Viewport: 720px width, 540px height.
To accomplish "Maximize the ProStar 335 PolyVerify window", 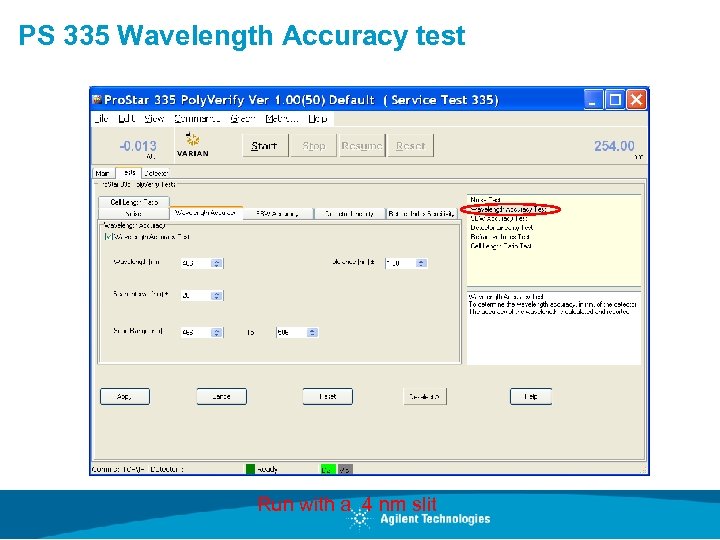I will (614, 100).
